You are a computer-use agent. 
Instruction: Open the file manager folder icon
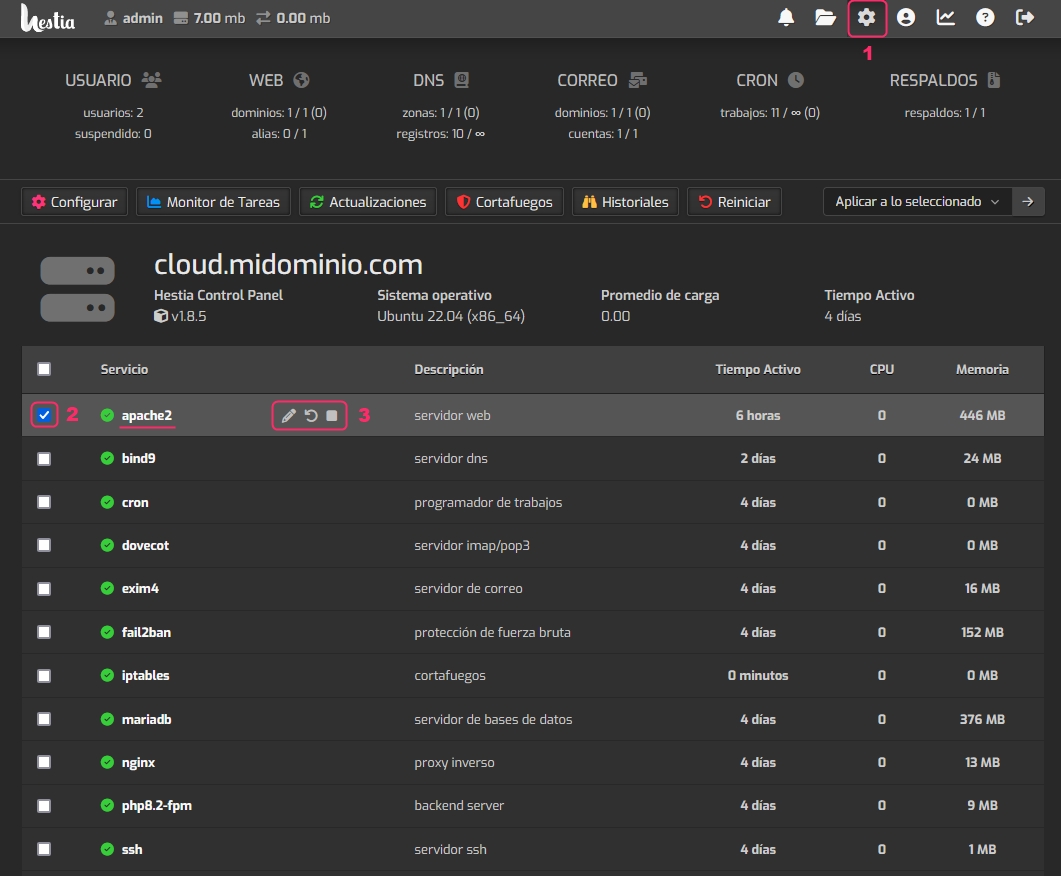[x=825, y=17]
